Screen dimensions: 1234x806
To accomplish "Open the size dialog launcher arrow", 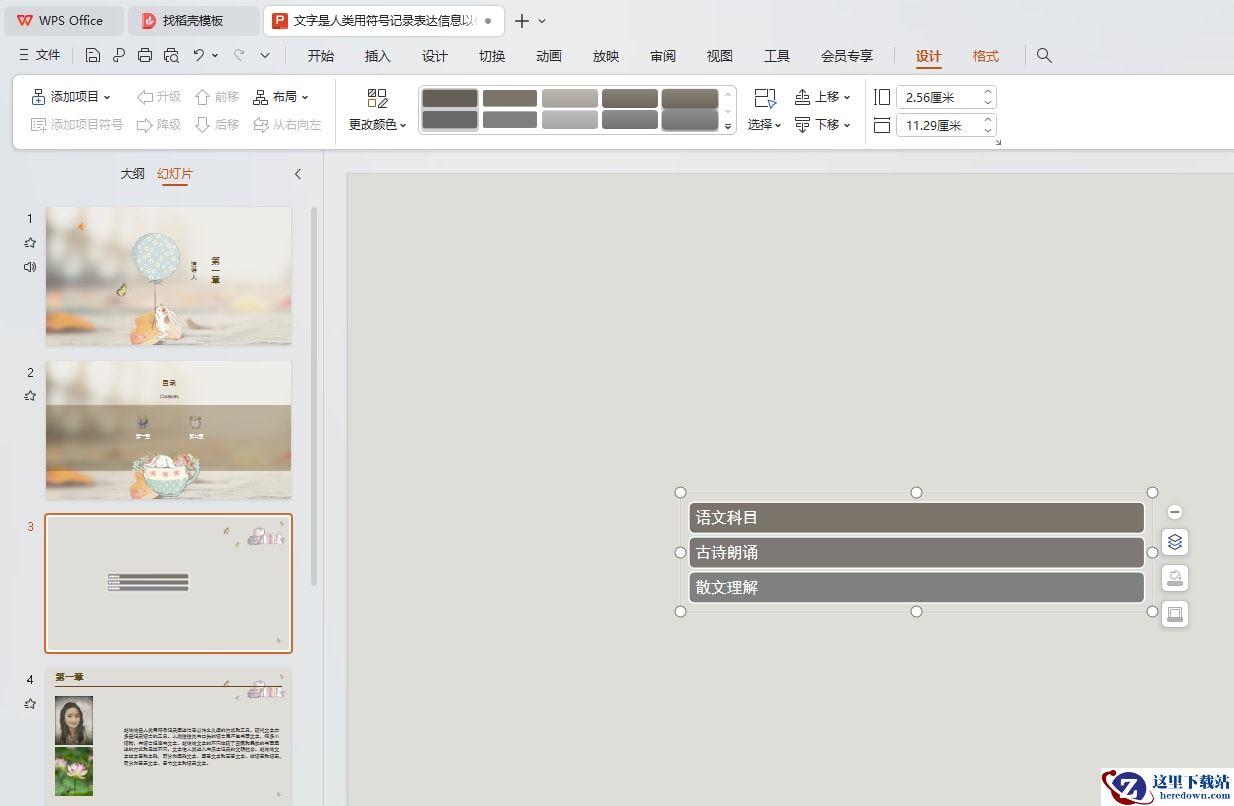I will (x=997, y=143).
